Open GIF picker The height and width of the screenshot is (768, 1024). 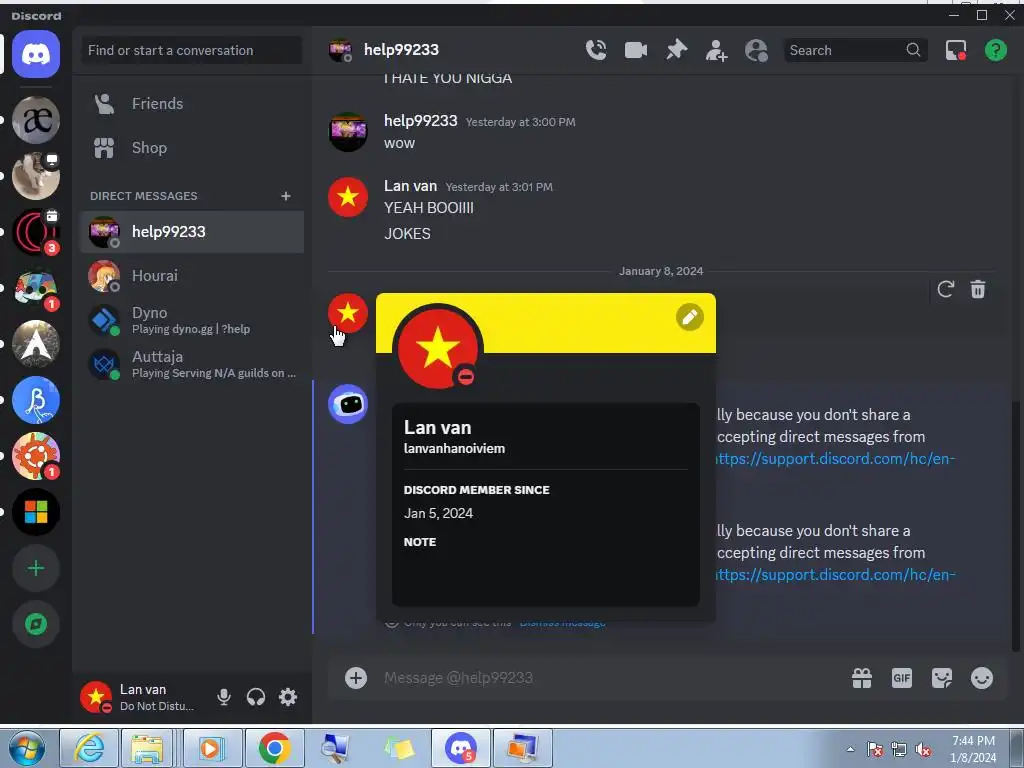[x=902, y=679]
